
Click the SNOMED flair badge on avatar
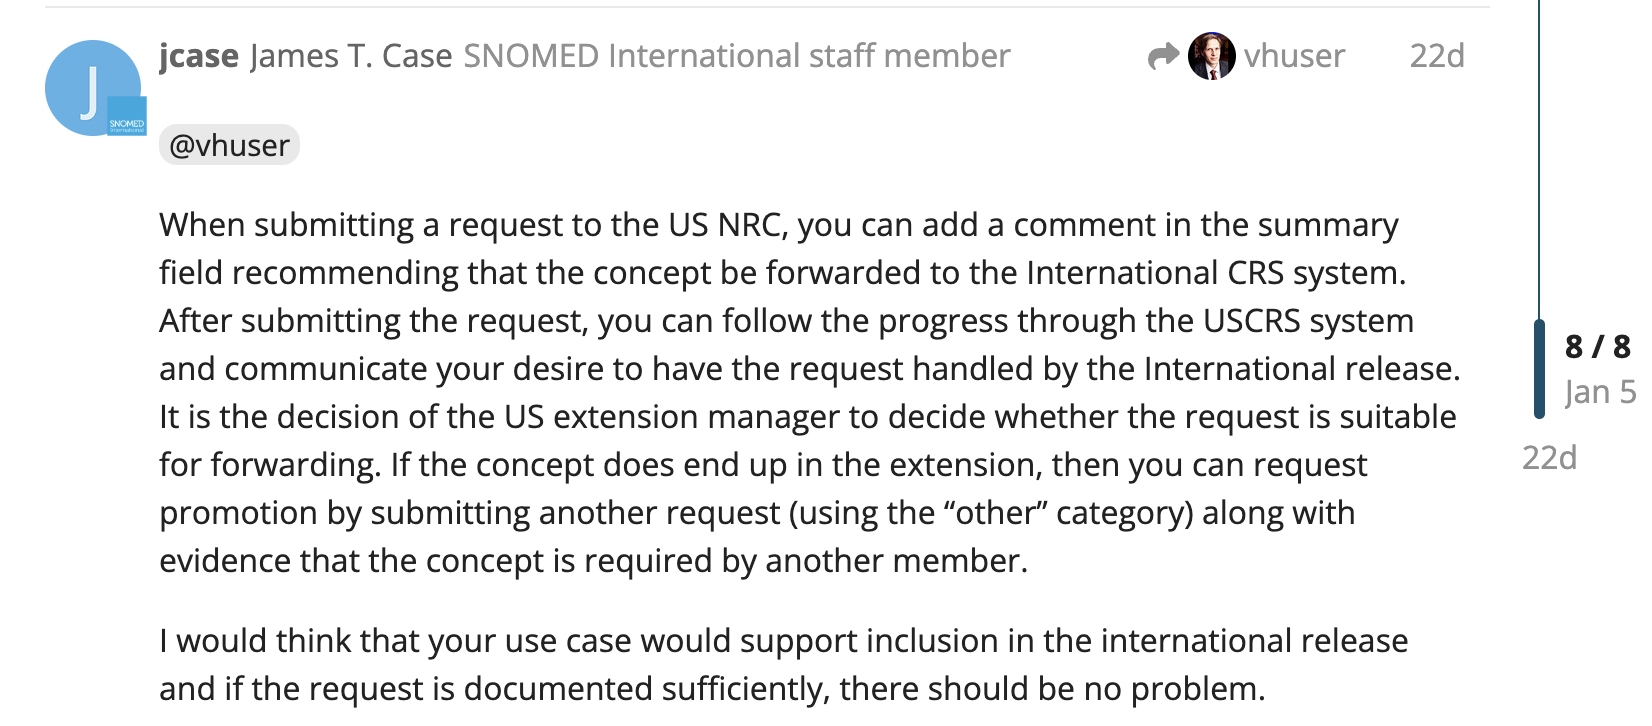pos(127,117)
